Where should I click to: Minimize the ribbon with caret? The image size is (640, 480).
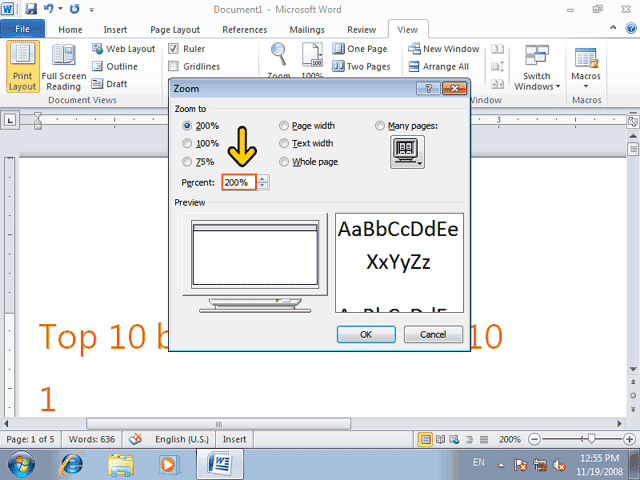(613, 28)
